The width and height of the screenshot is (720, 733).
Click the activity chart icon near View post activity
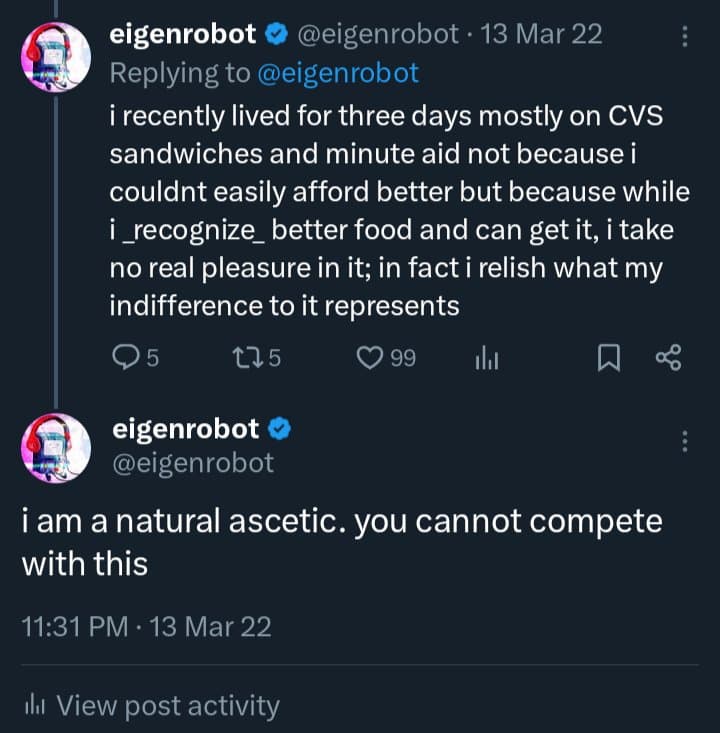tap(31, 707)
